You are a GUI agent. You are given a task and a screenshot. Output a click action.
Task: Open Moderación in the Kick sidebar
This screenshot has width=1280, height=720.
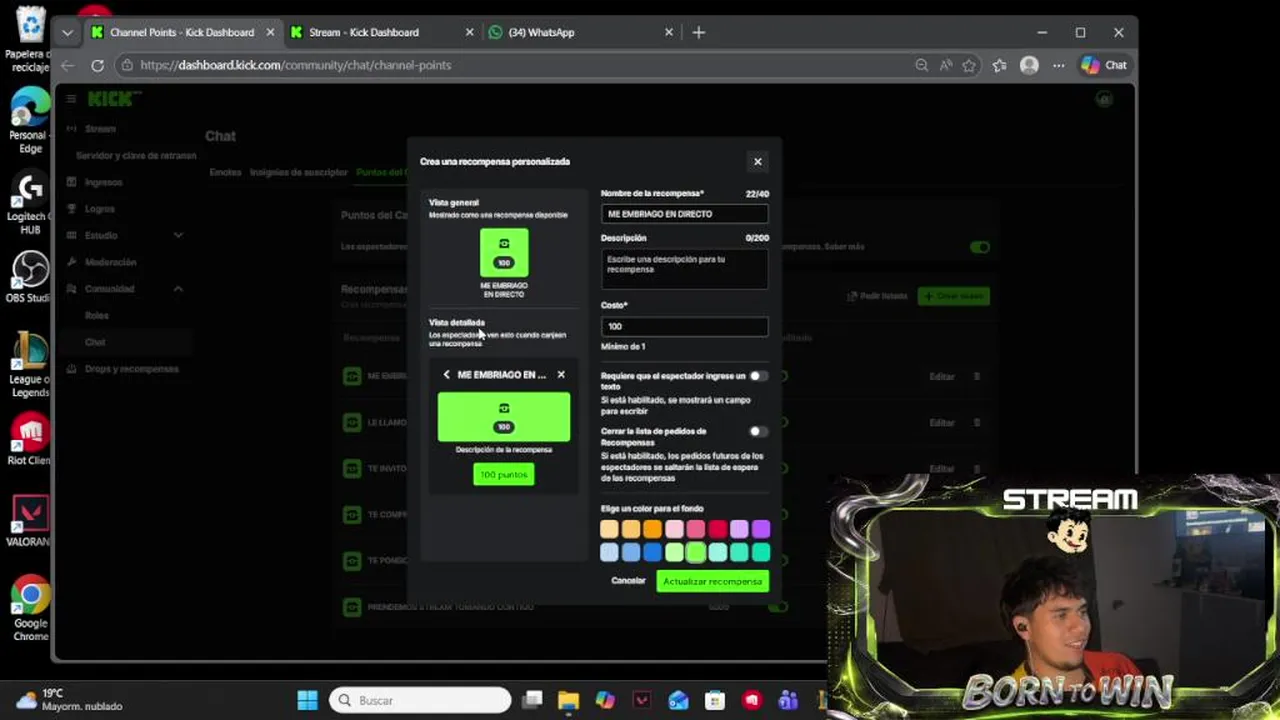[110, 262]
